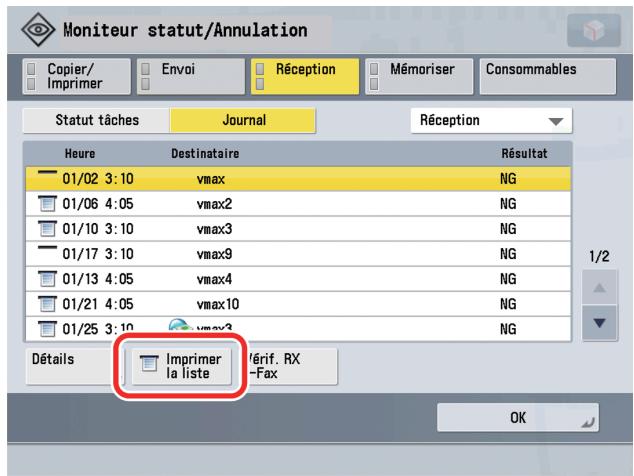Open the Consommables tab
Image resolution: width=634 pixels, height=476 pixels.
click(548, 76)
